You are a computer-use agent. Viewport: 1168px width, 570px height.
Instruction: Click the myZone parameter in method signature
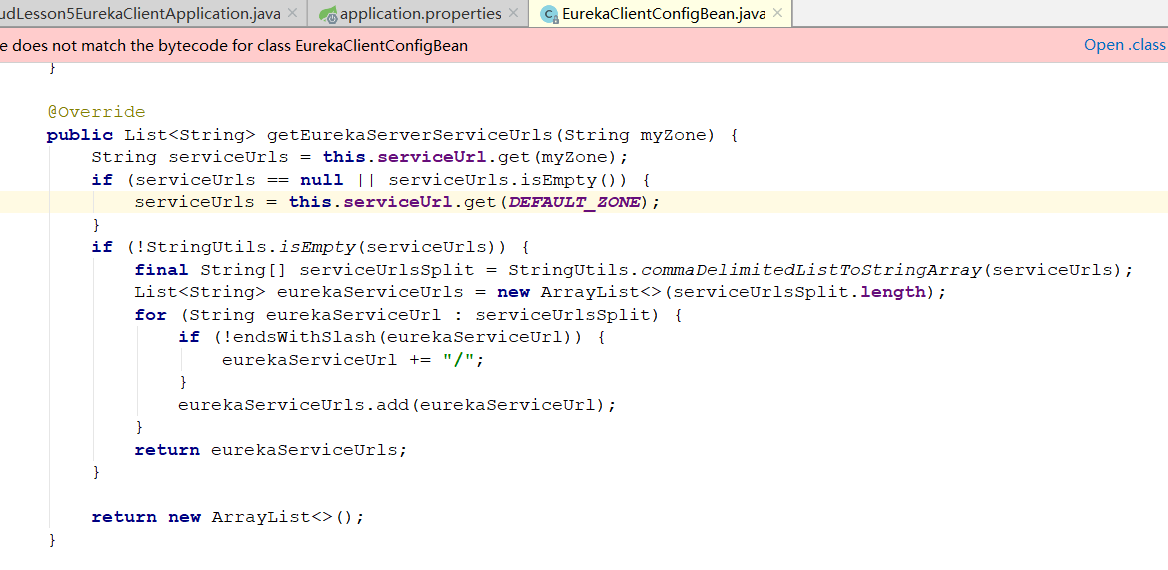(x=673, y=135)
